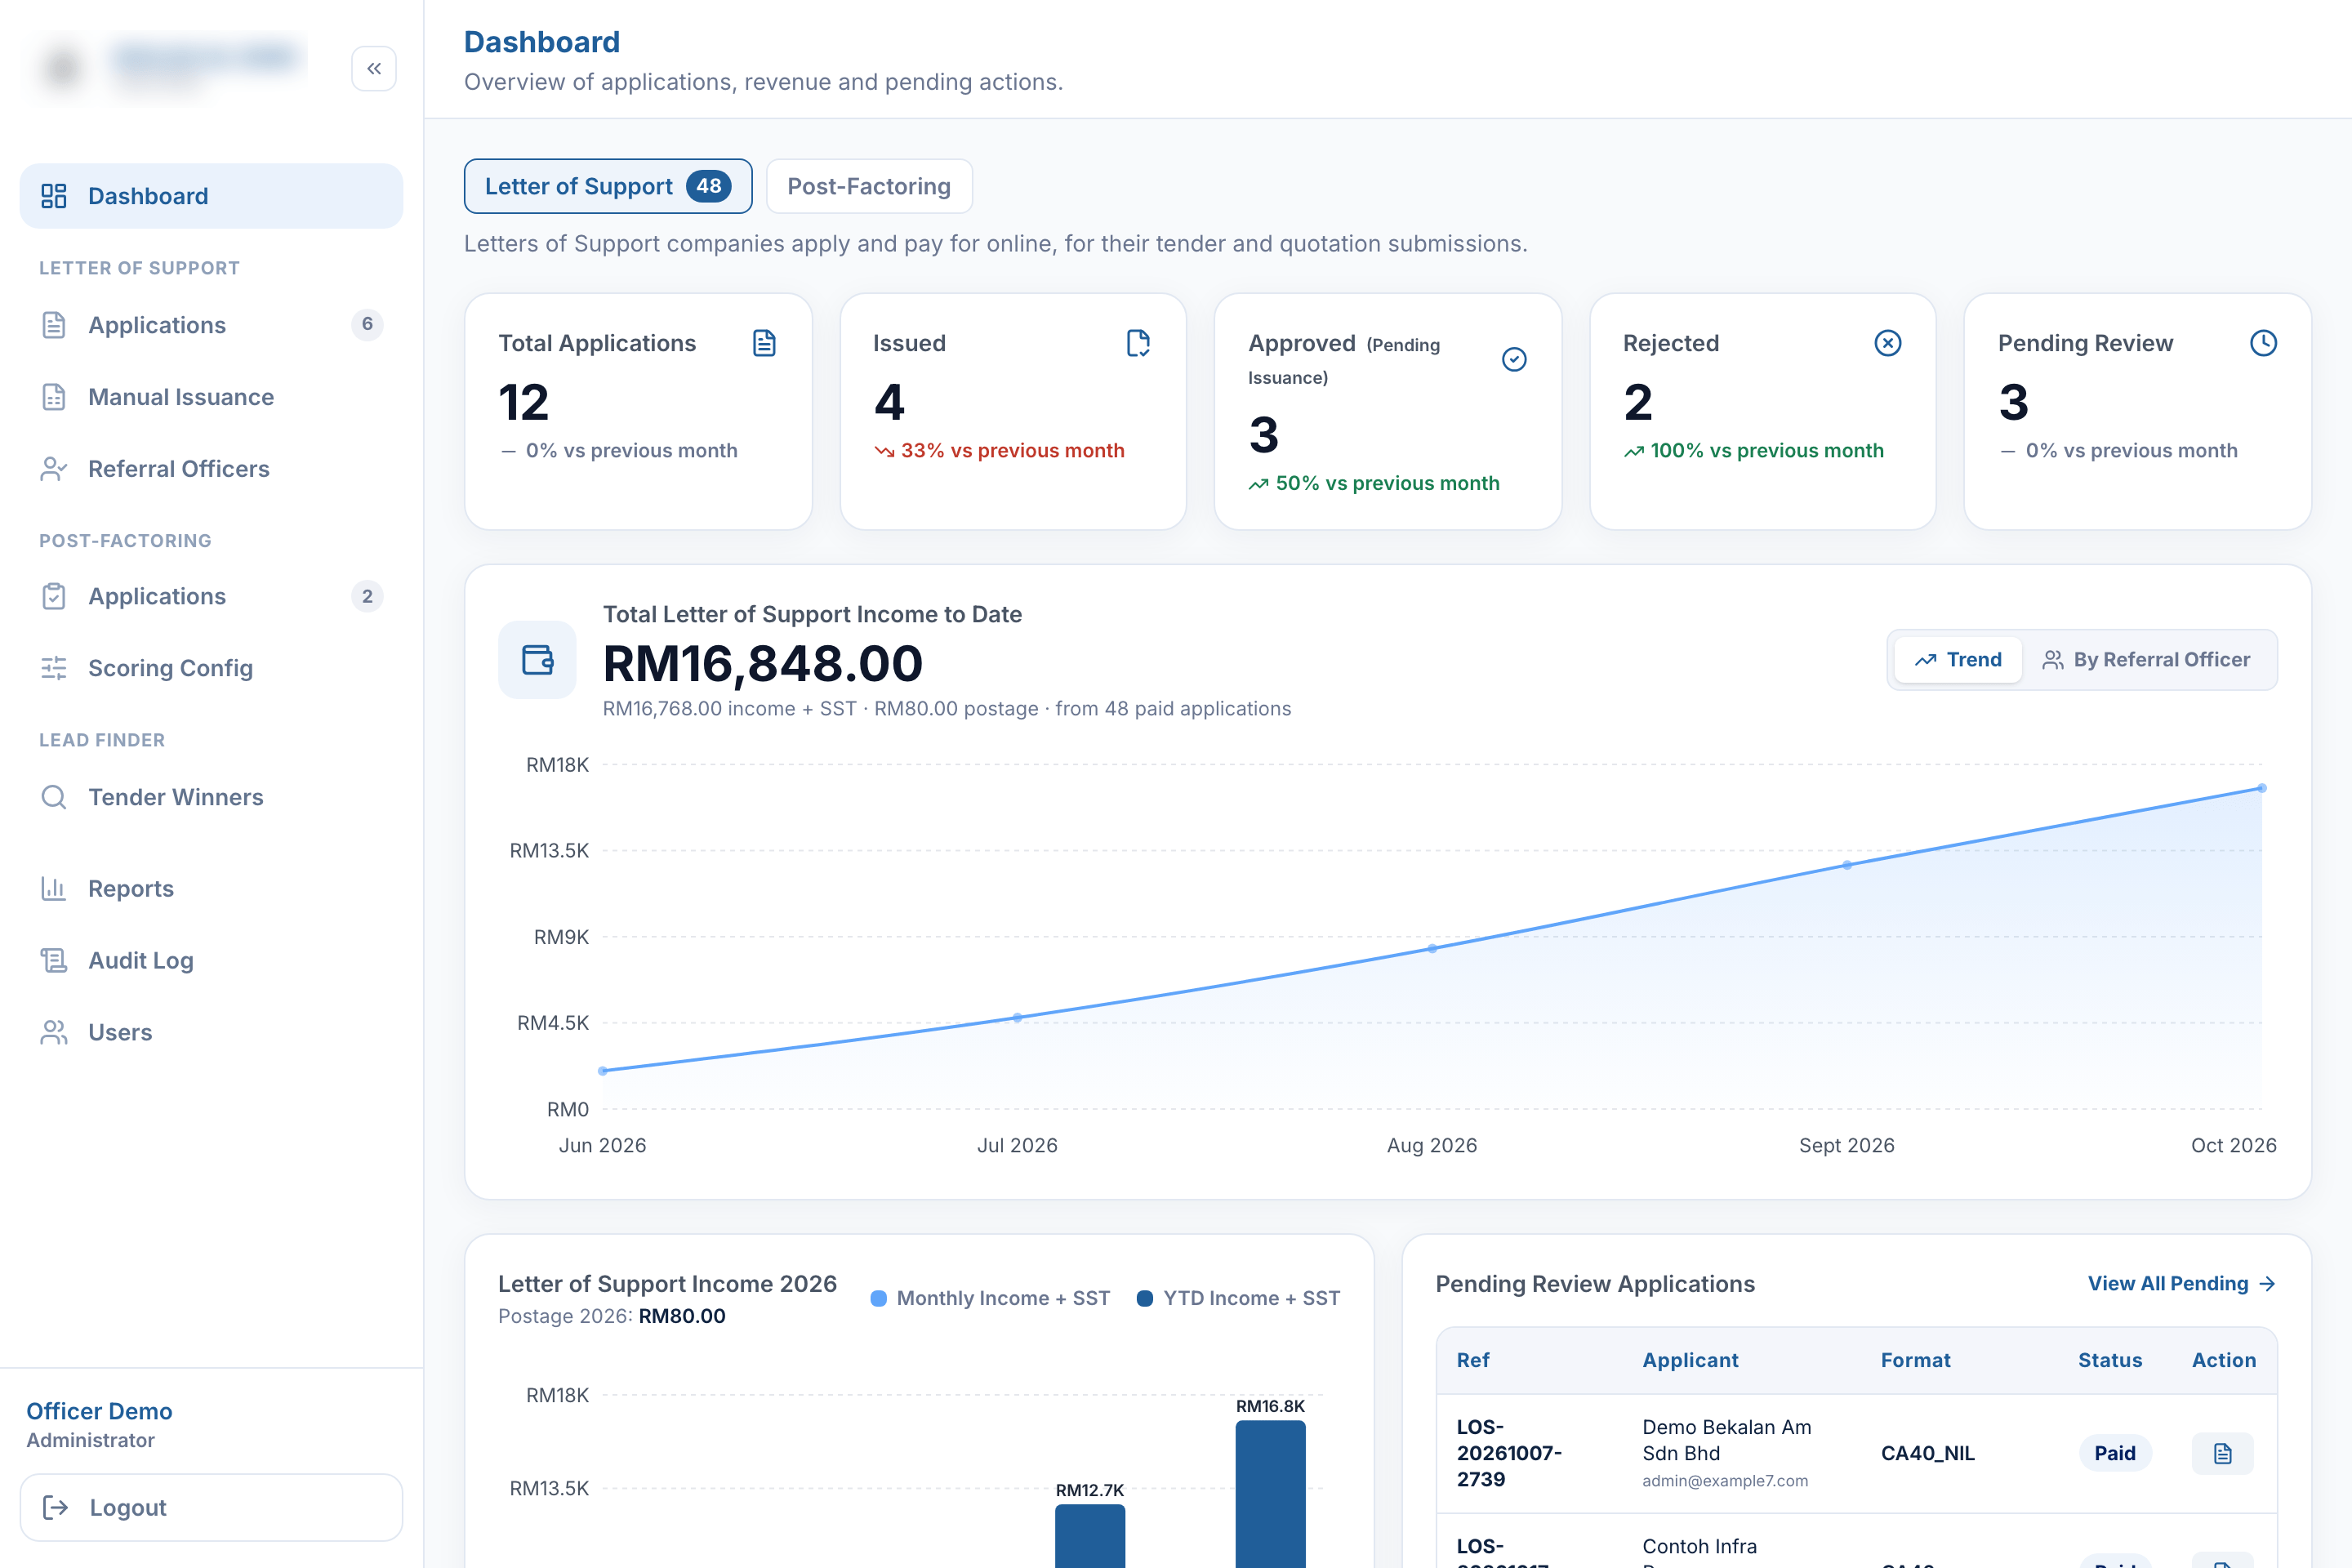Click the RM12.7K bar in income chart

coord(1090,1536)
